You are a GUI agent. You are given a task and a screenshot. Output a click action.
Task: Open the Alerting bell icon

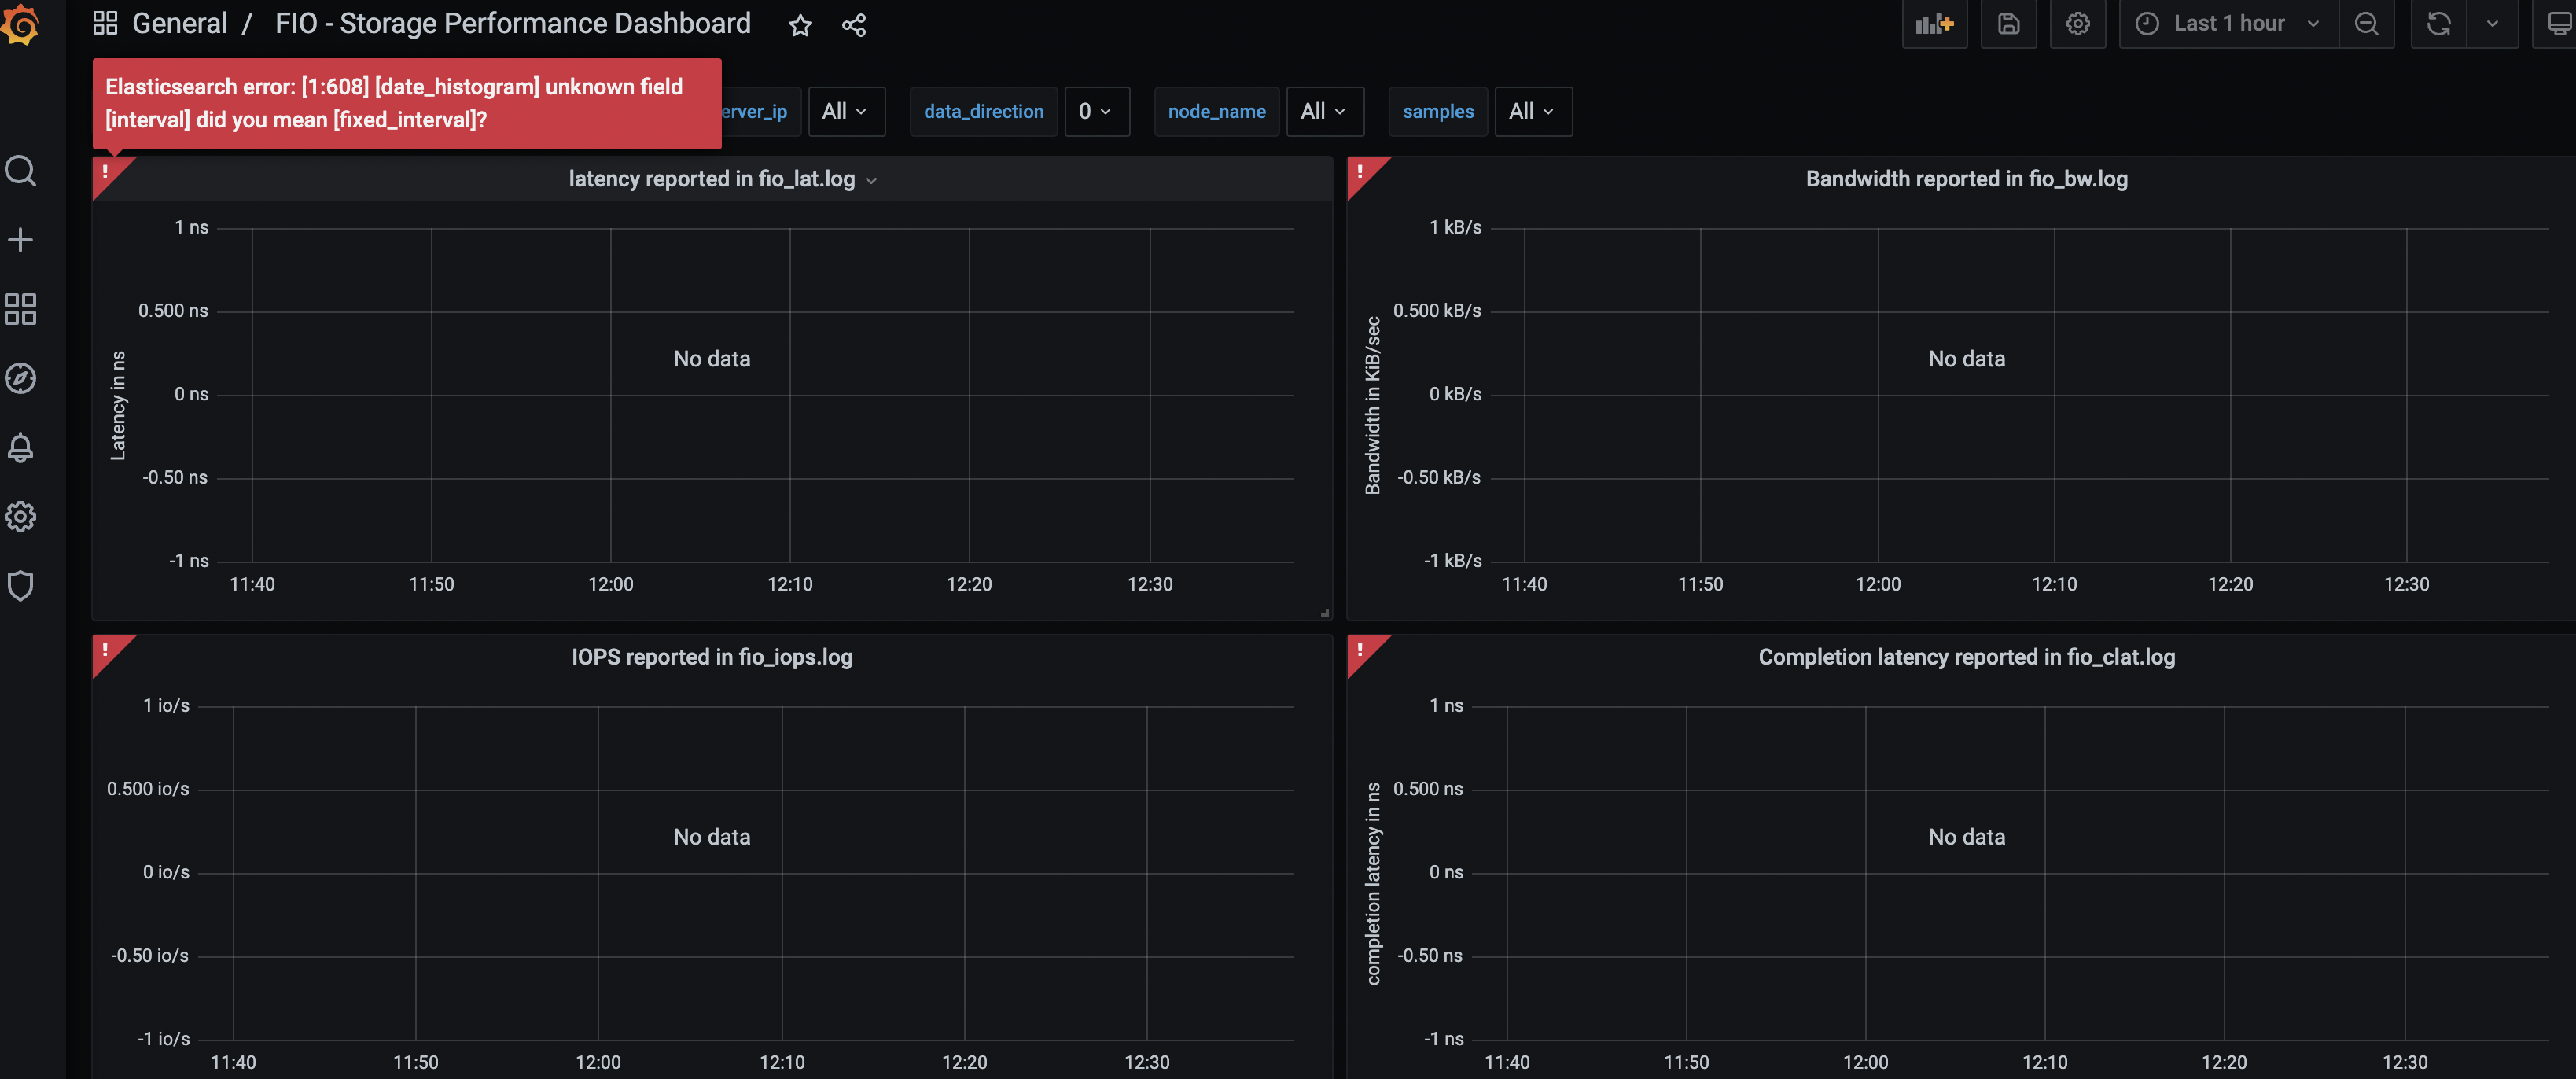[21, 447]
